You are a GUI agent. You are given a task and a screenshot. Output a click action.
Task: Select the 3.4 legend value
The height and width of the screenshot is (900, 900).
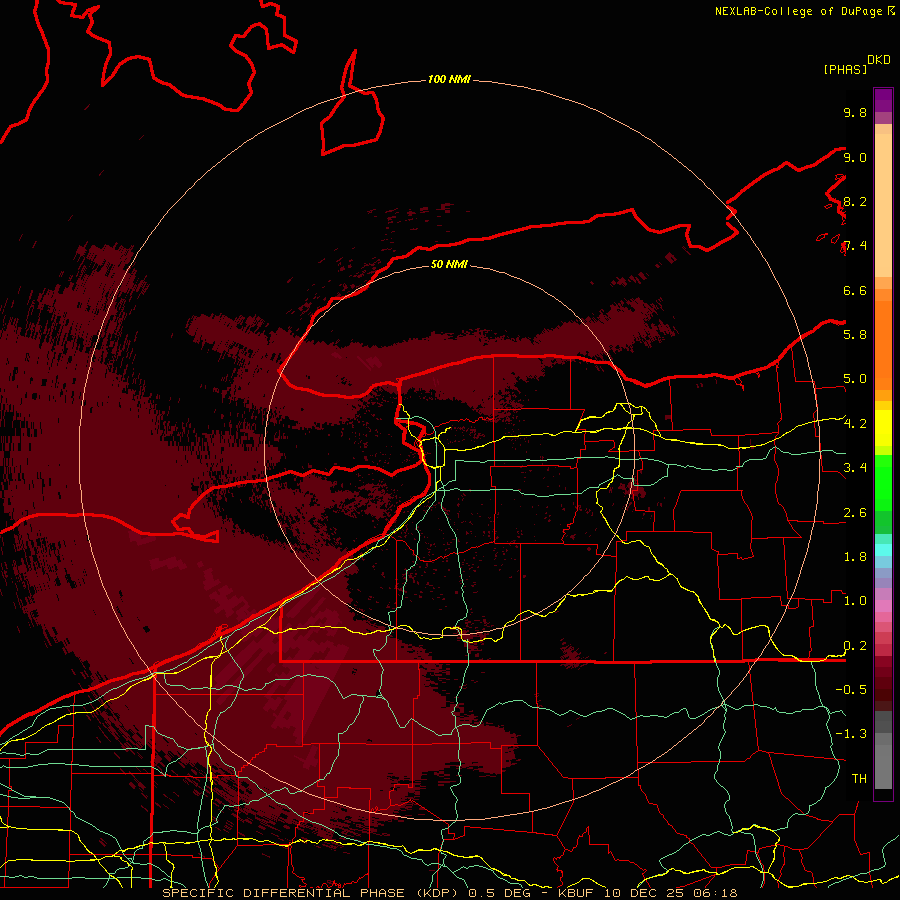[855, 467]
